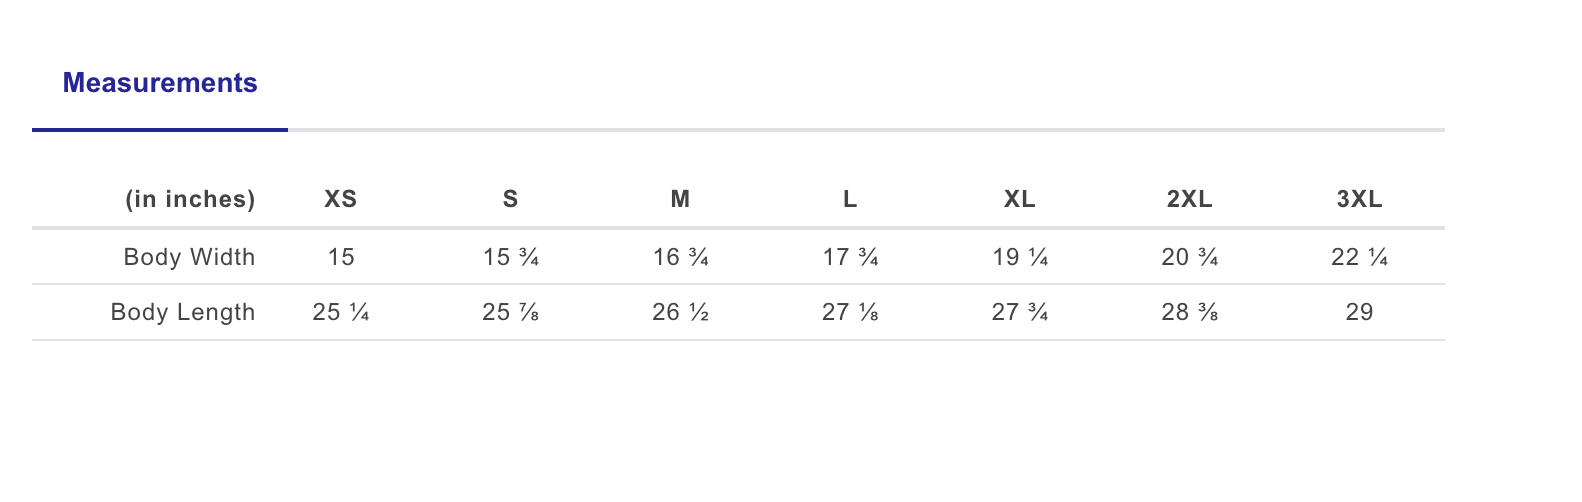This screenshot has height=502, width=1582.
Task: Click the XL size column header
Action: pyautogui.click(x=1020, y=199)
